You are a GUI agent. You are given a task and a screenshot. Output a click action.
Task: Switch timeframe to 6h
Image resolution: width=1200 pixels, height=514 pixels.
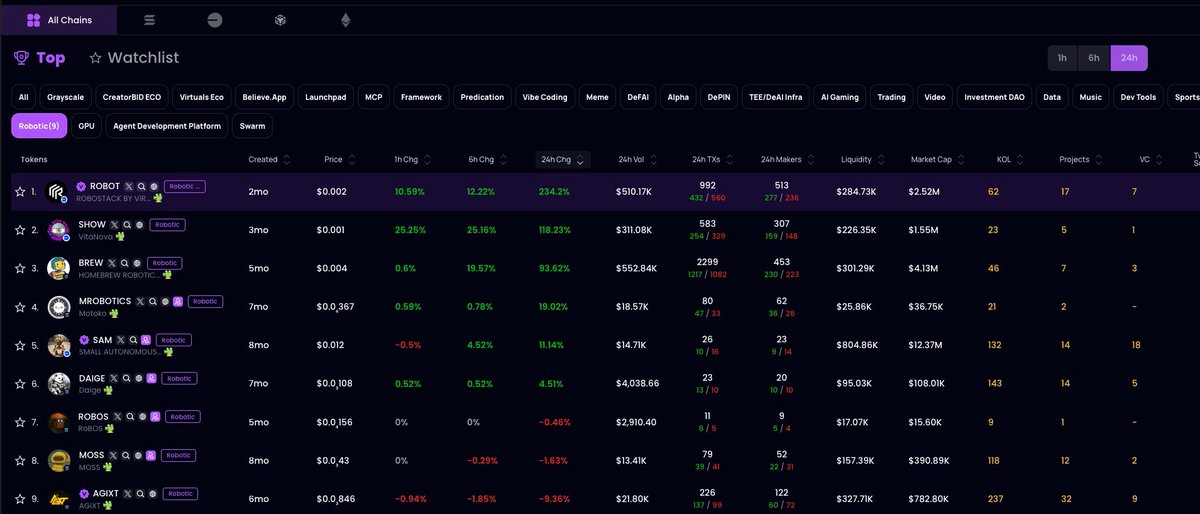[1094, 58]
